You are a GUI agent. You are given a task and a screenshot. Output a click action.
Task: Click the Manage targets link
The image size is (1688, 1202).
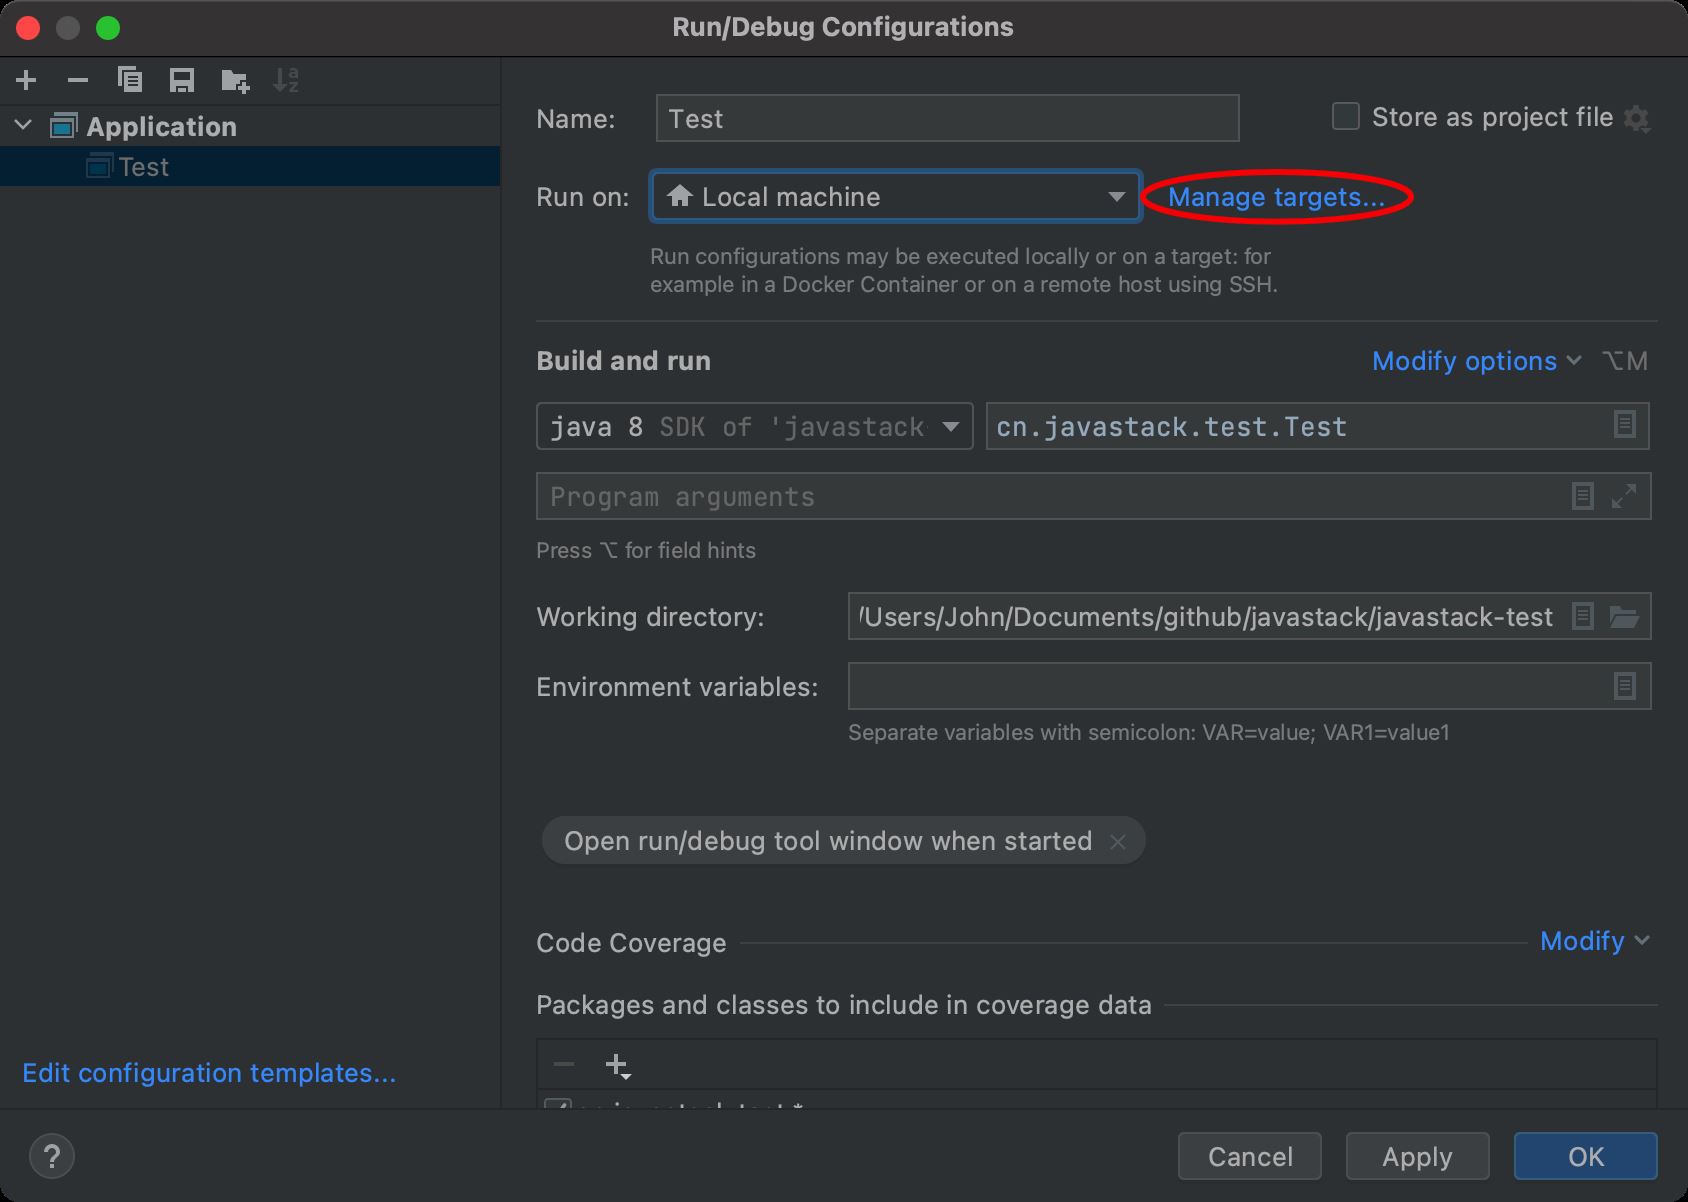pyautogui.click(x=1276, y=197)
